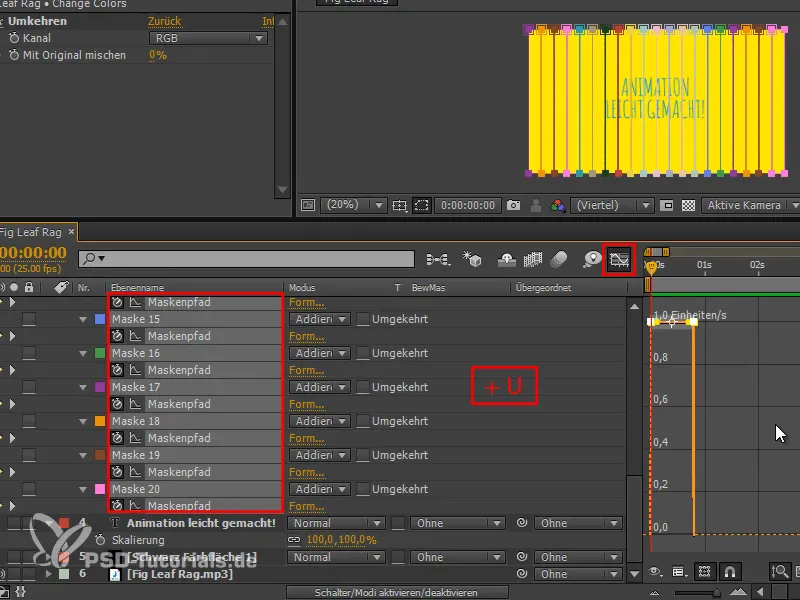The image size is (800, 600).
Task: Open the Addieren mode dropdown for Maske 19
Action: click(320, 455)
